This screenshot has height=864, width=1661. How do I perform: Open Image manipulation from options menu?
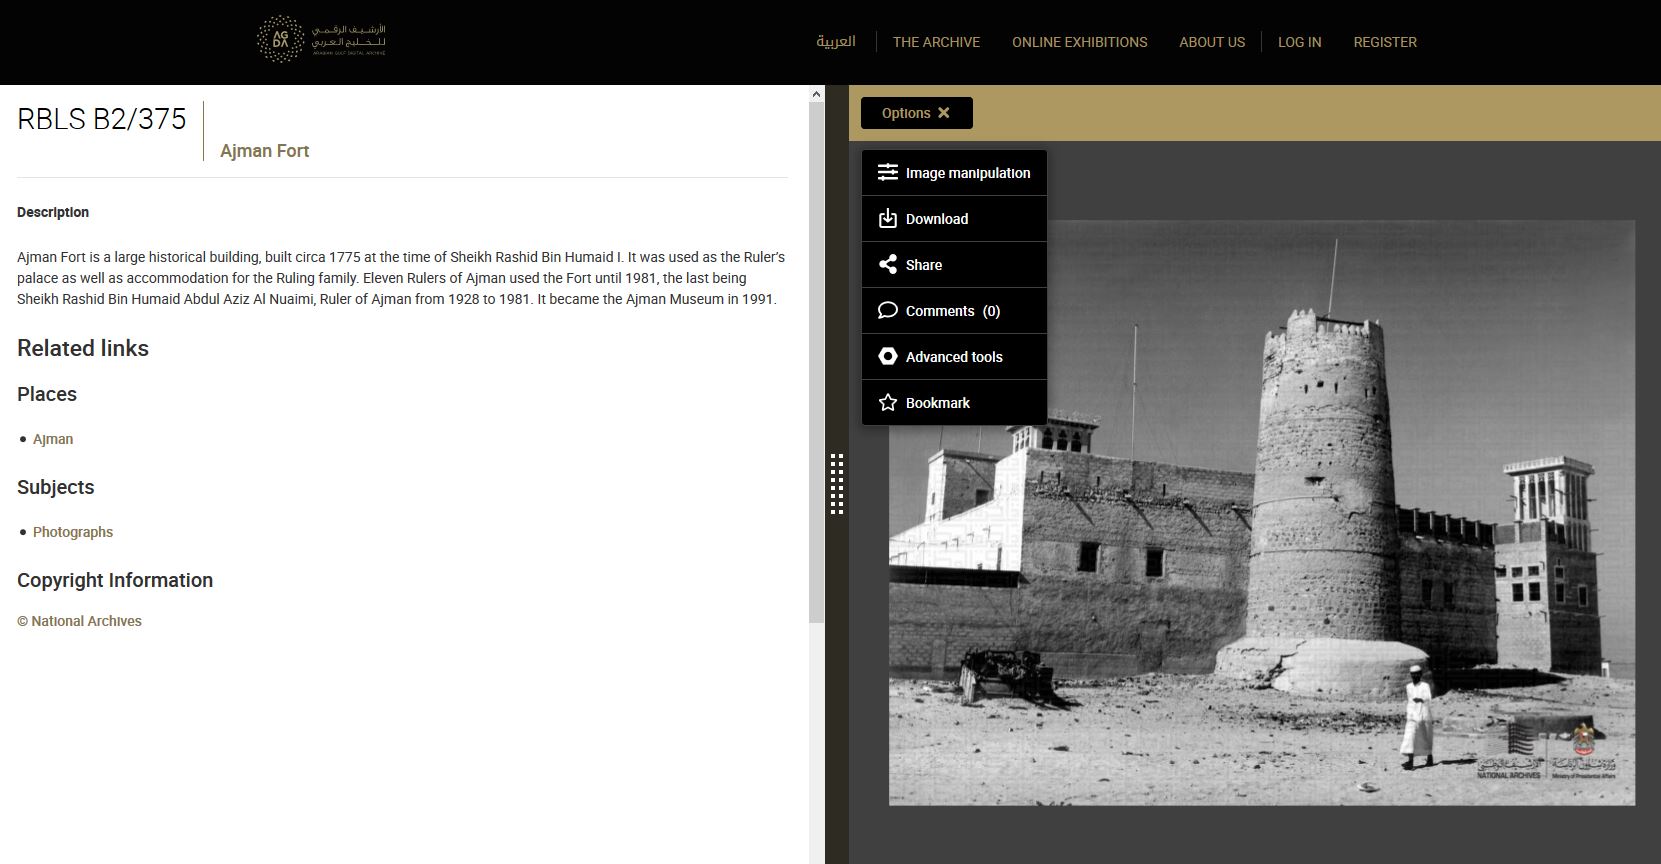[x=954, y=173]
